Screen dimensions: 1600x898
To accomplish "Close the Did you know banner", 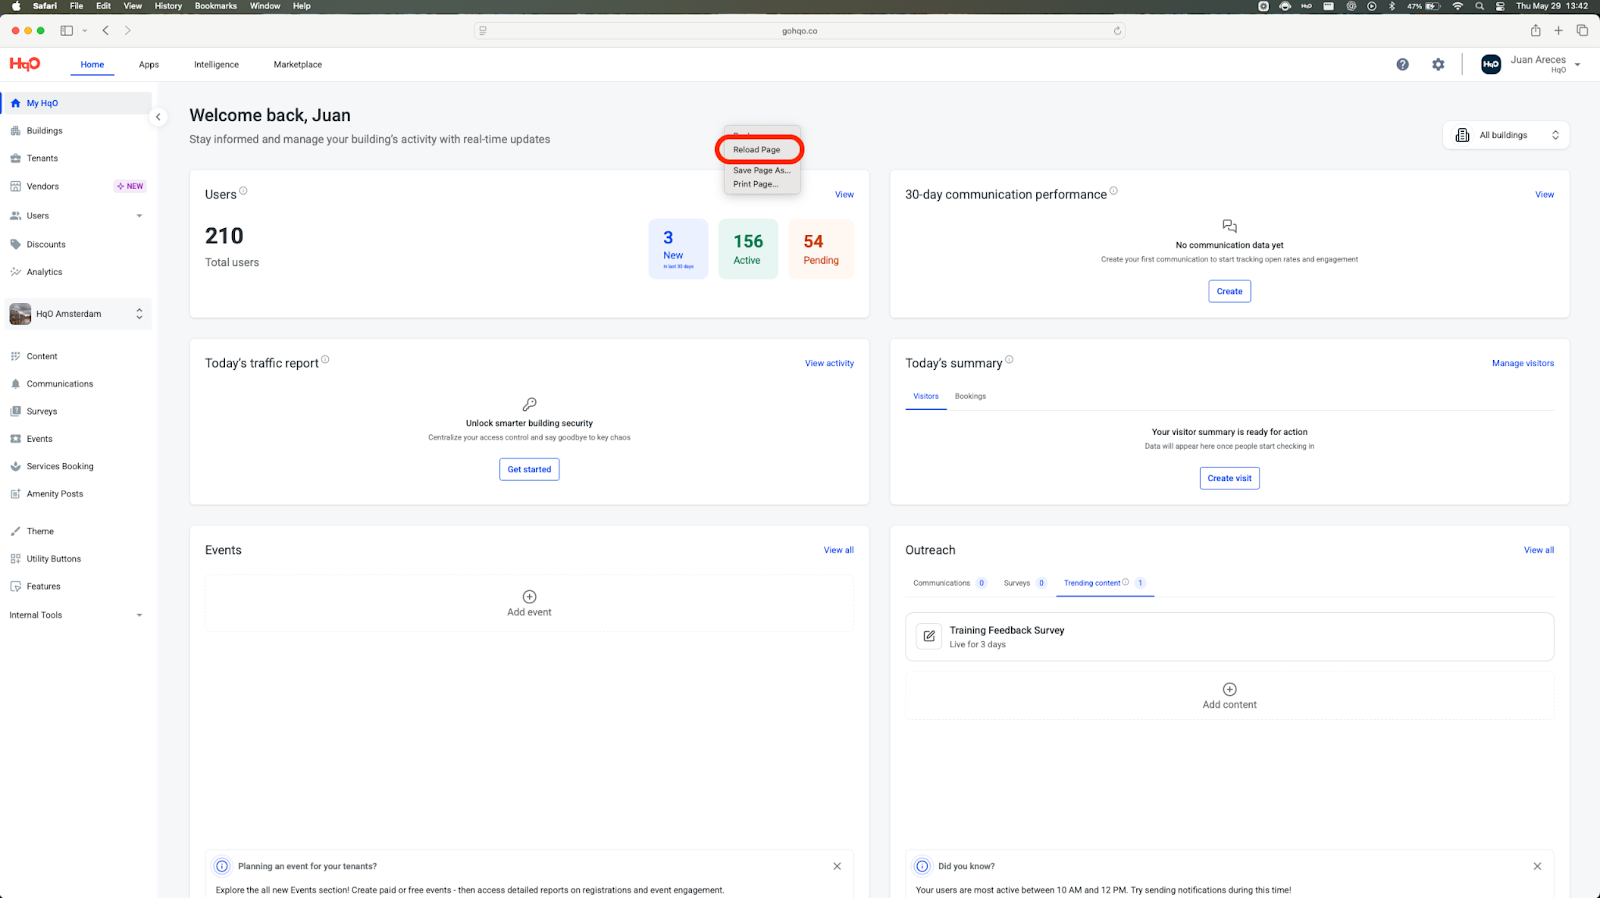I will (x=1537, y=866).
